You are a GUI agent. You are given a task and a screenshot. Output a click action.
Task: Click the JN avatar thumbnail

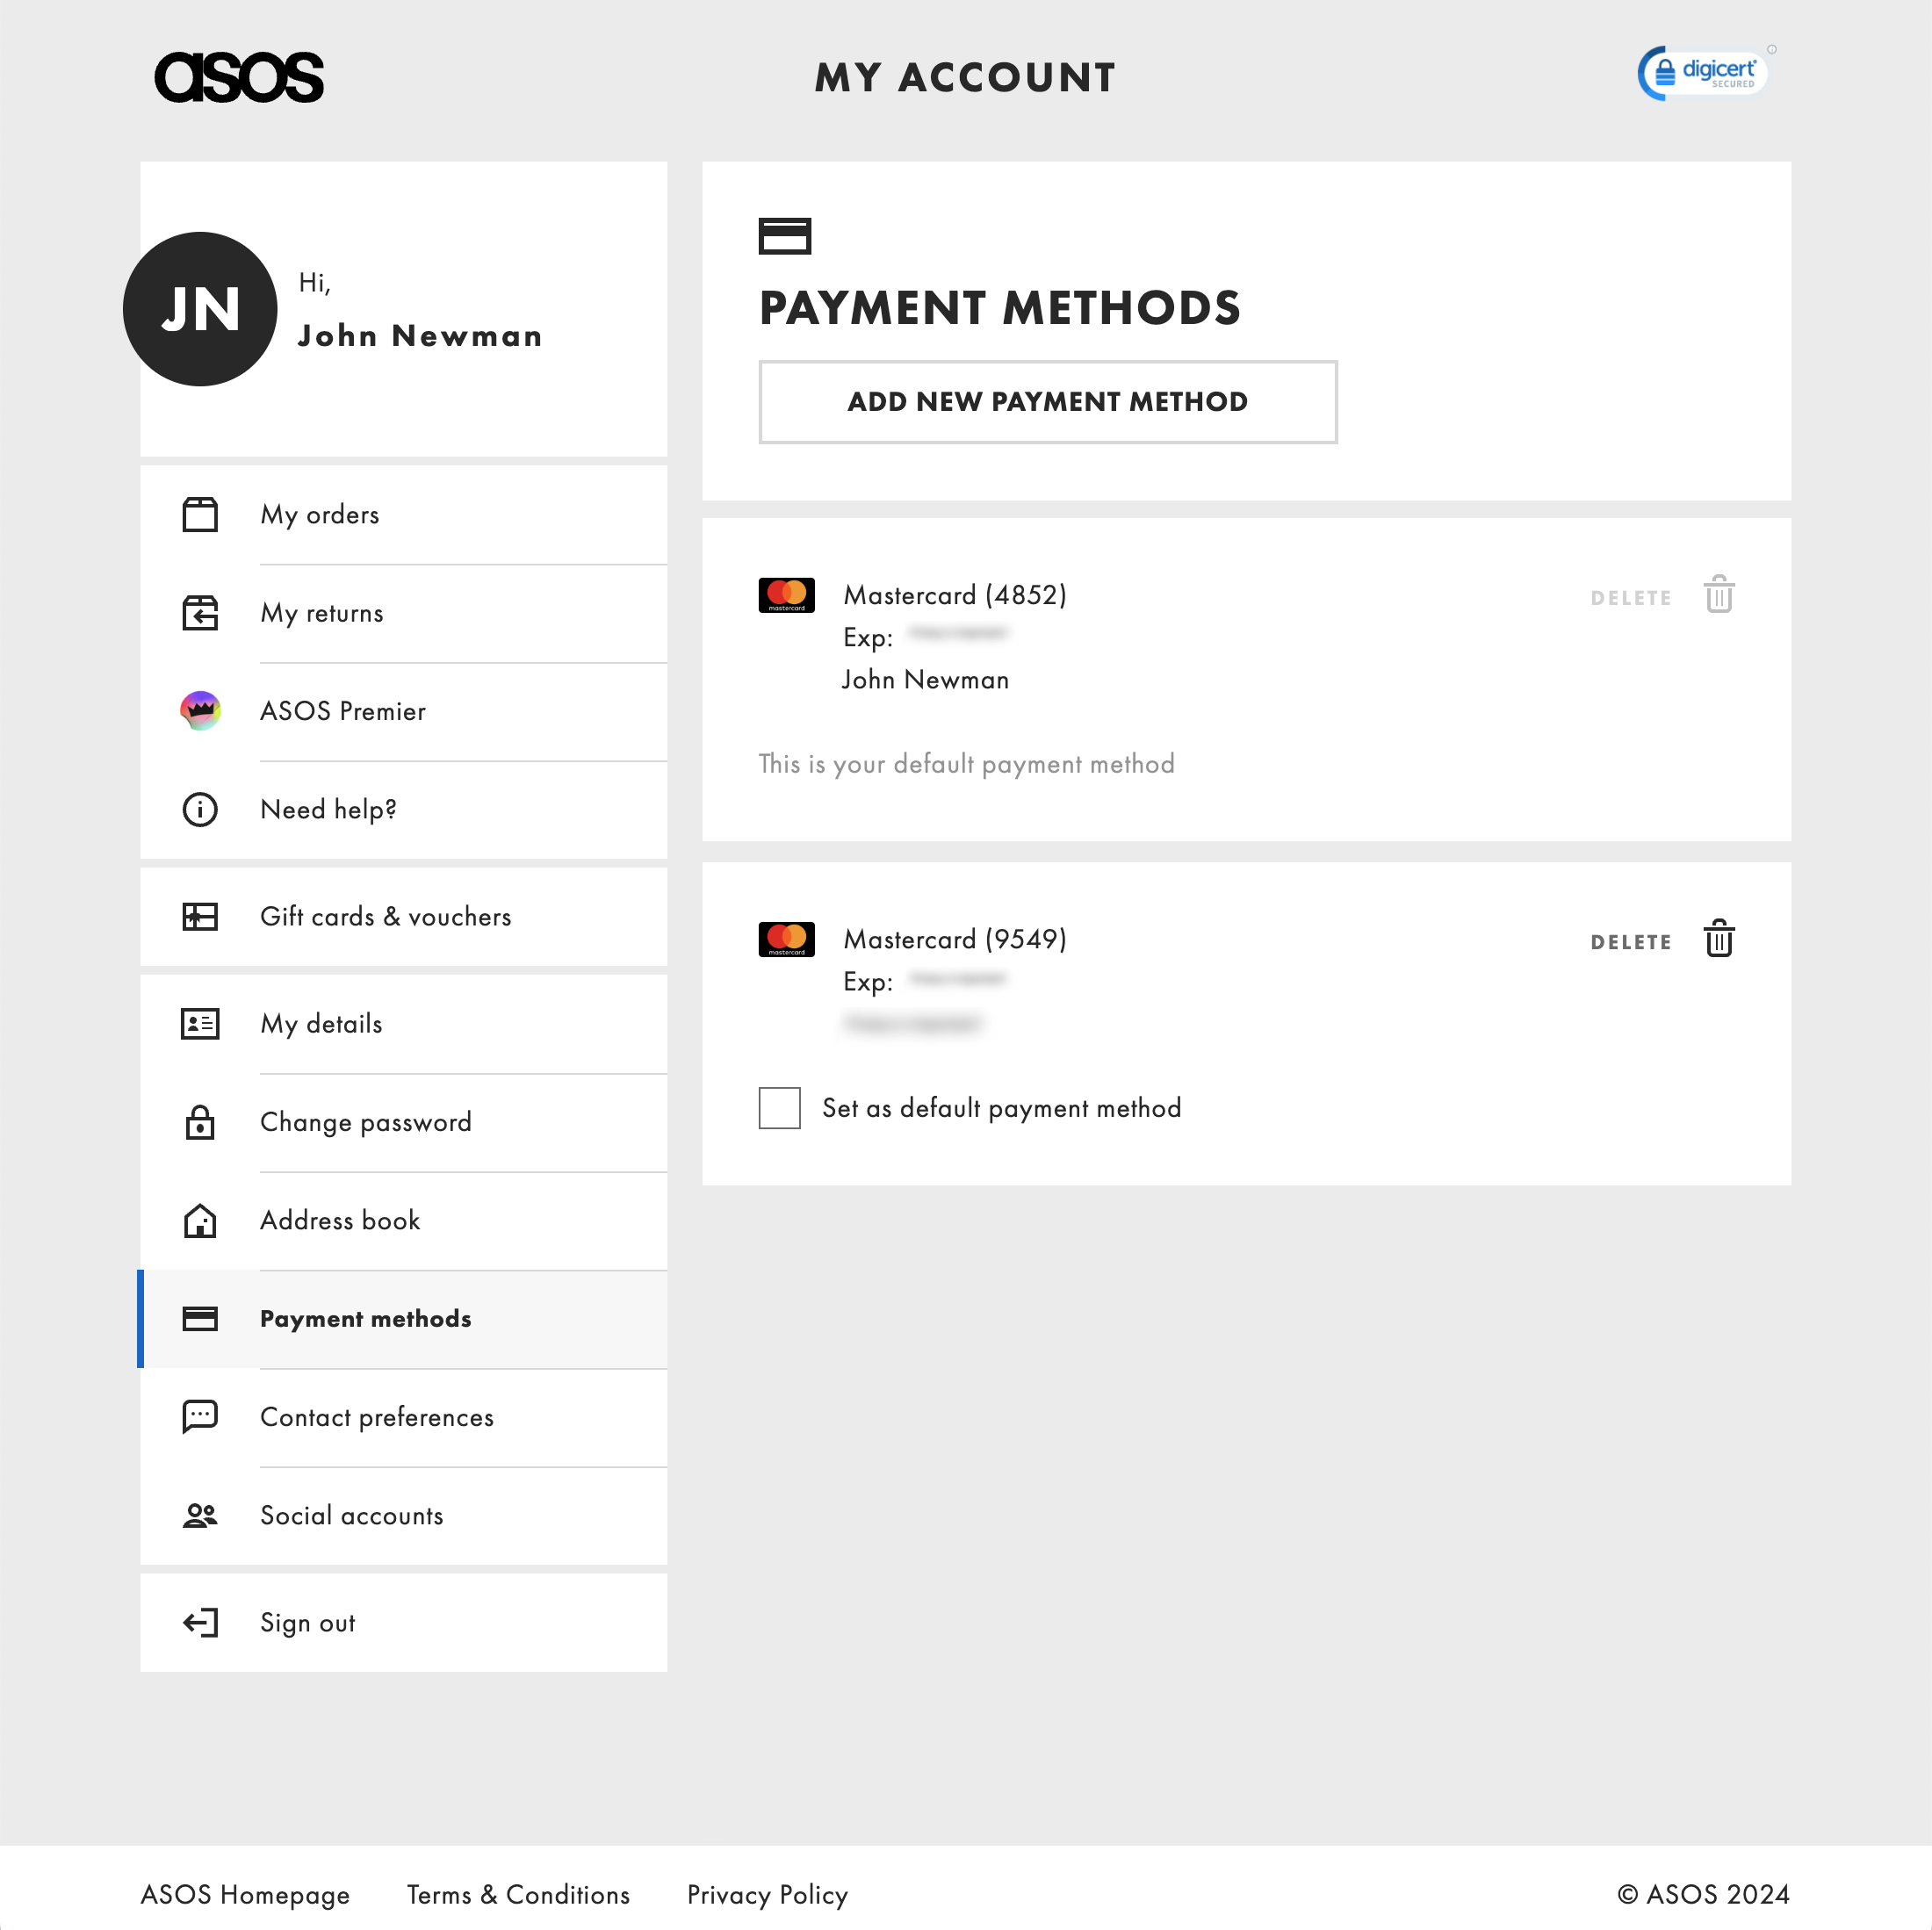click(x=200, y=308)
